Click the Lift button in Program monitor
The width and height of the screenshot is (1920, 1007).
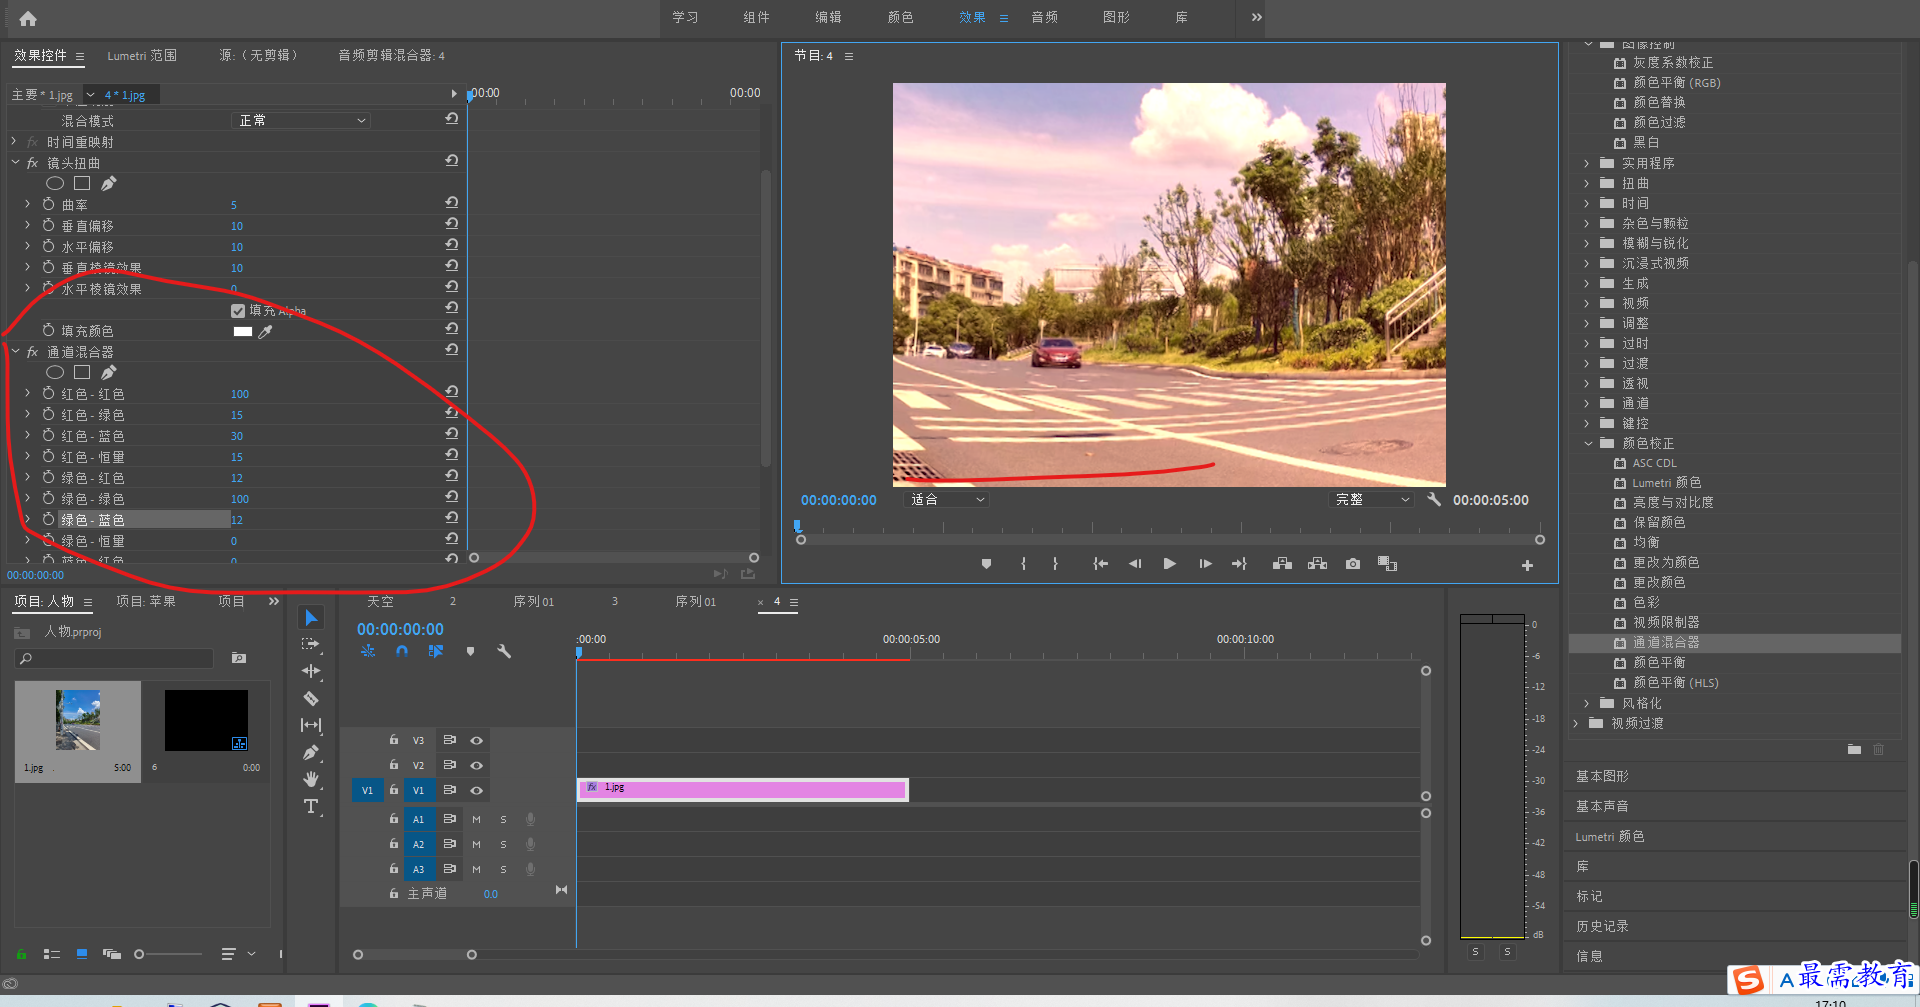[x=1282, y=564]
